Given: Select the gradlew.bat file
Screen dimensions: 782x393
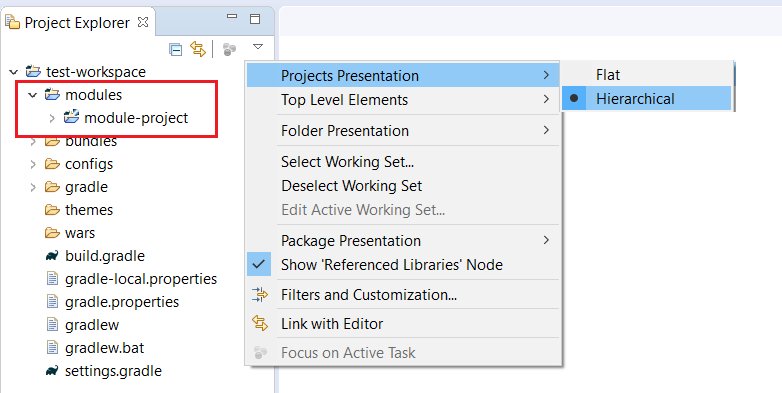Looking at the screenshot, I should pos(105,348).
